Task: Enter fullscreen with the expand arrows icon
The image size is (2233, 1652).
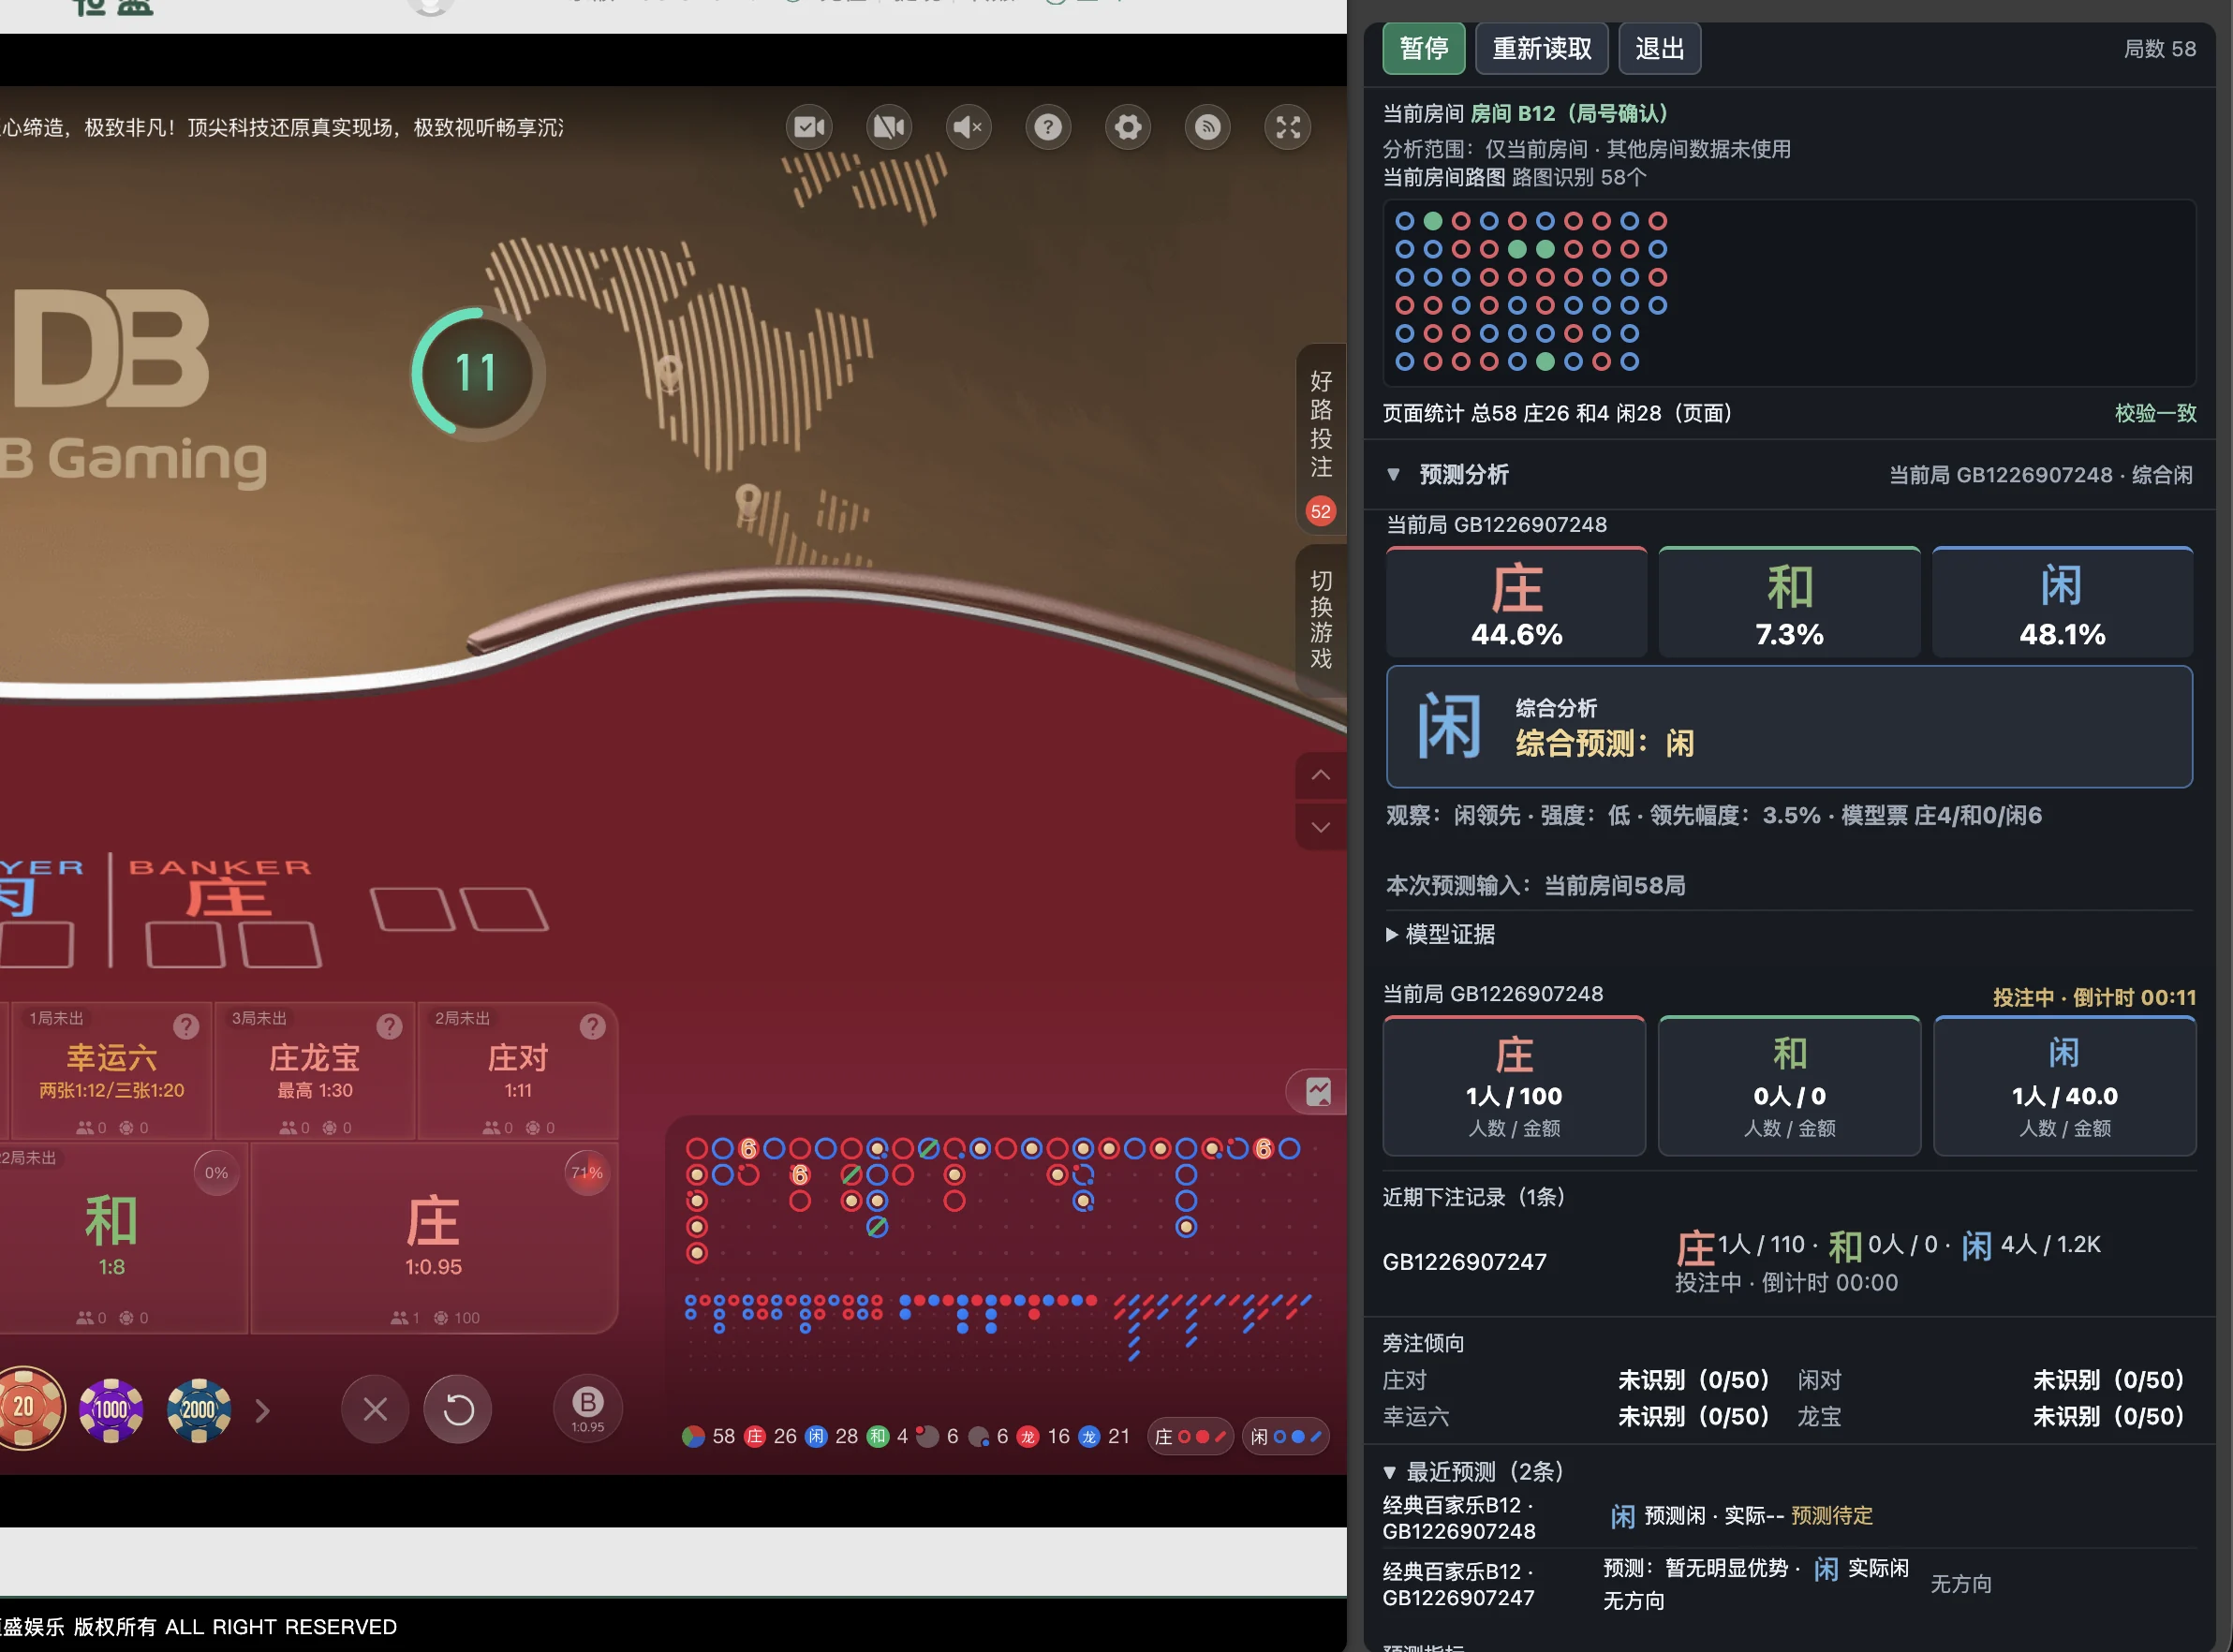Action: pos(1288,128)
